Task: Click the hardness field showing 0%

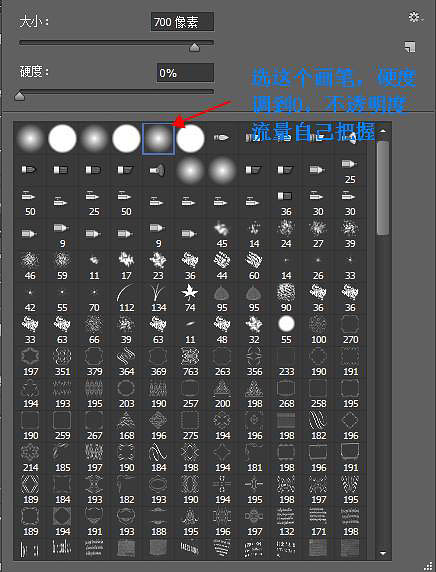Action: click(185, 73)
